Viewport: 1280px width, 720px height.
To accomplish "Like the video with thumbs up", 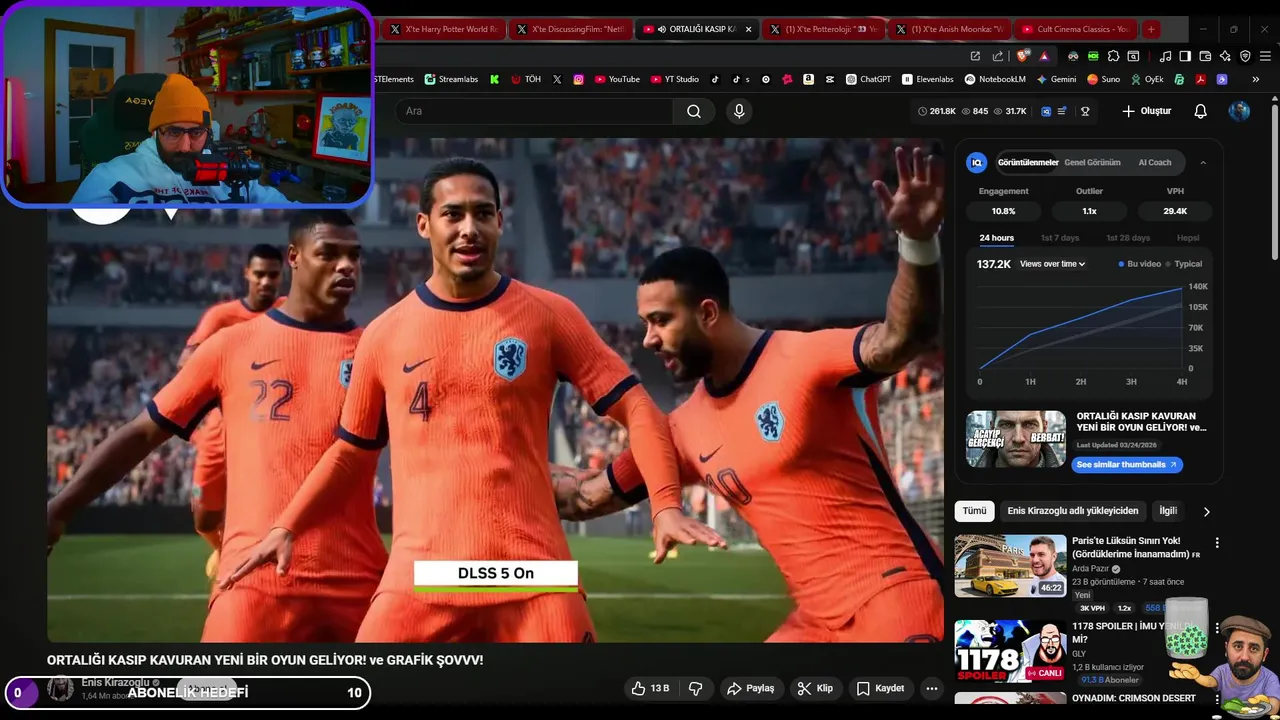I will point(650,688).
